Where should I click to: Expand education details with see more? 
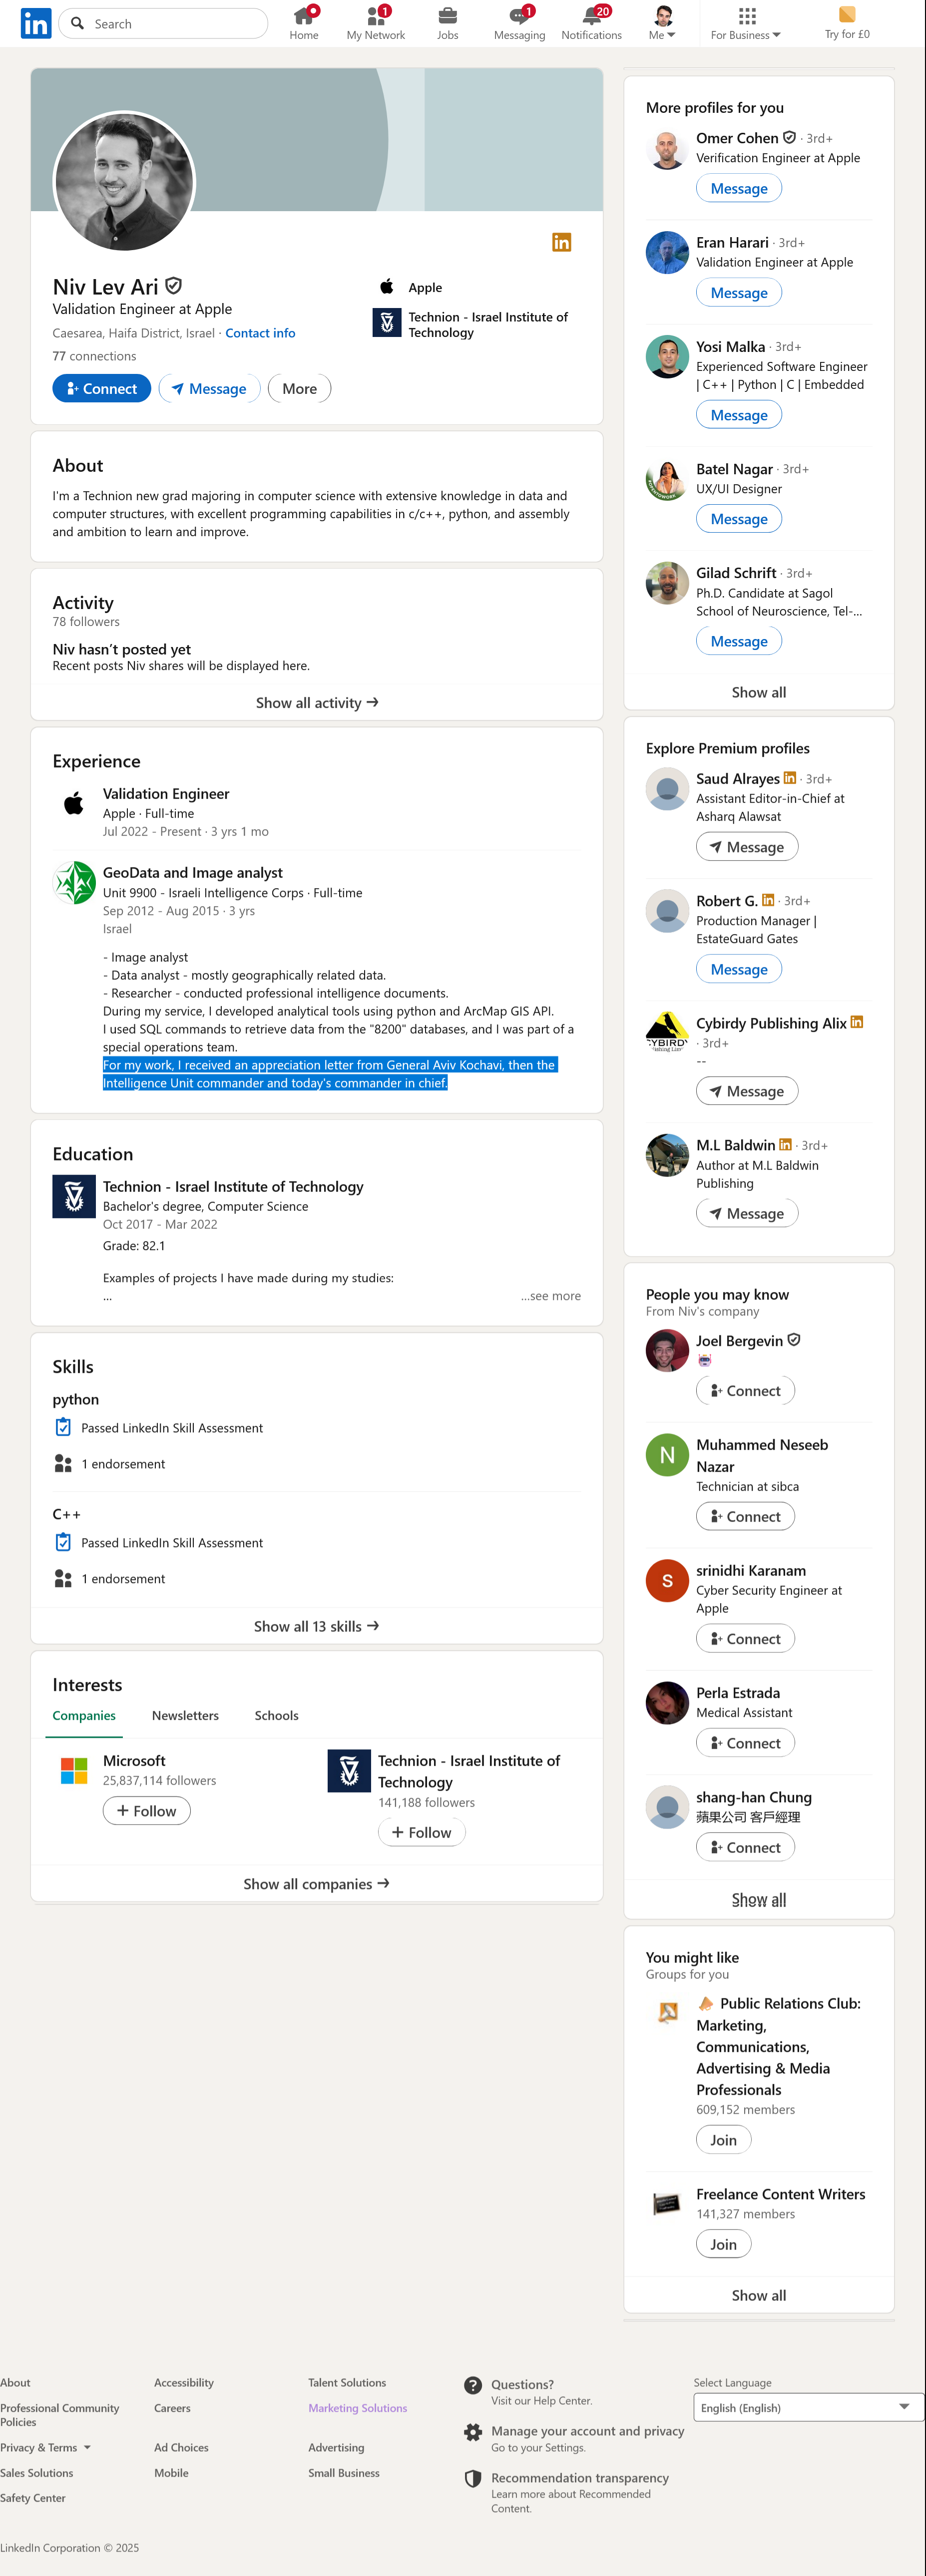pos(551,1295)
